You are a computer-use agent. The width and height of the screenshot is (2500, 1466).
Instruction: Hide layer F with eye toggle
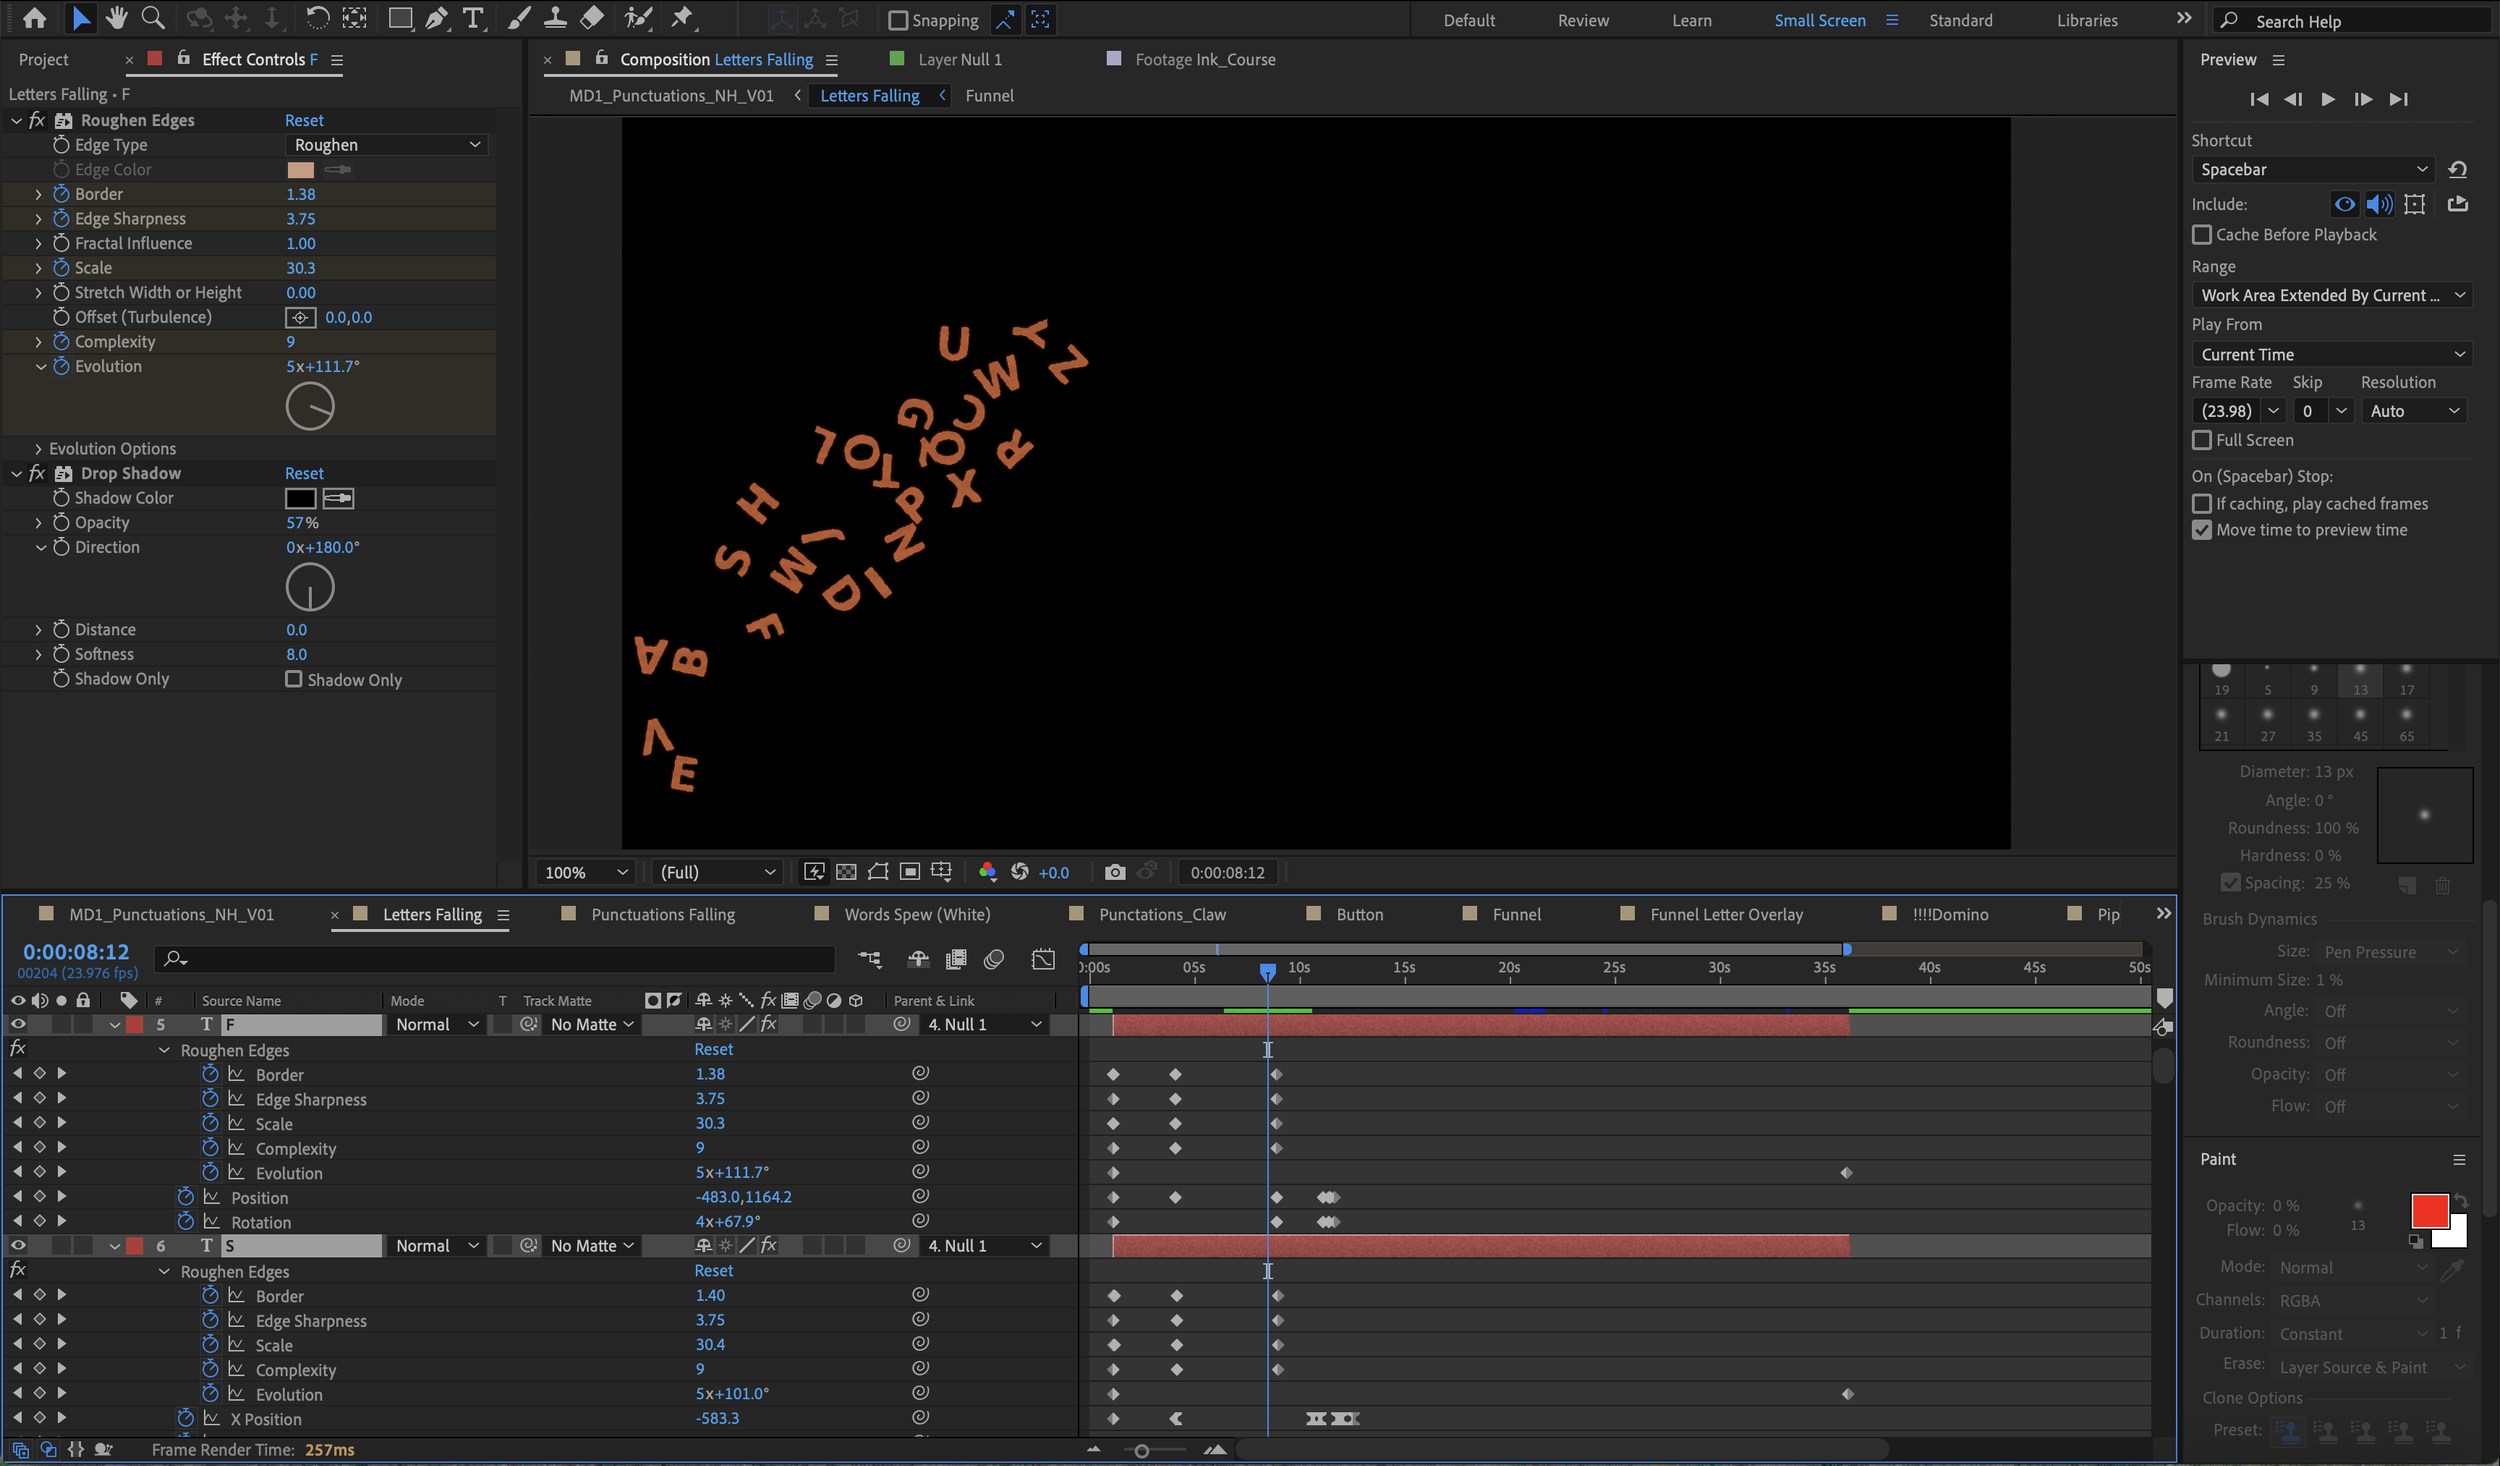(18, 1024)
